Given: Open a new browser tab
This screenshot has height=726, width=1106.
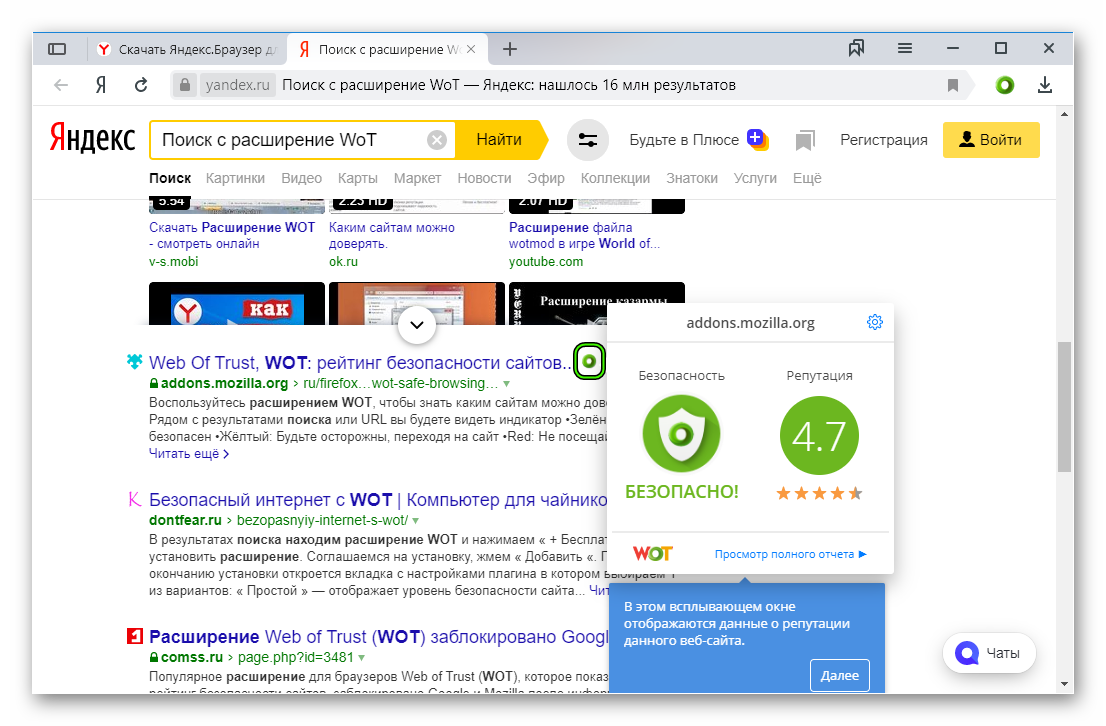Looking at the screenshot, I should point(510,49).
